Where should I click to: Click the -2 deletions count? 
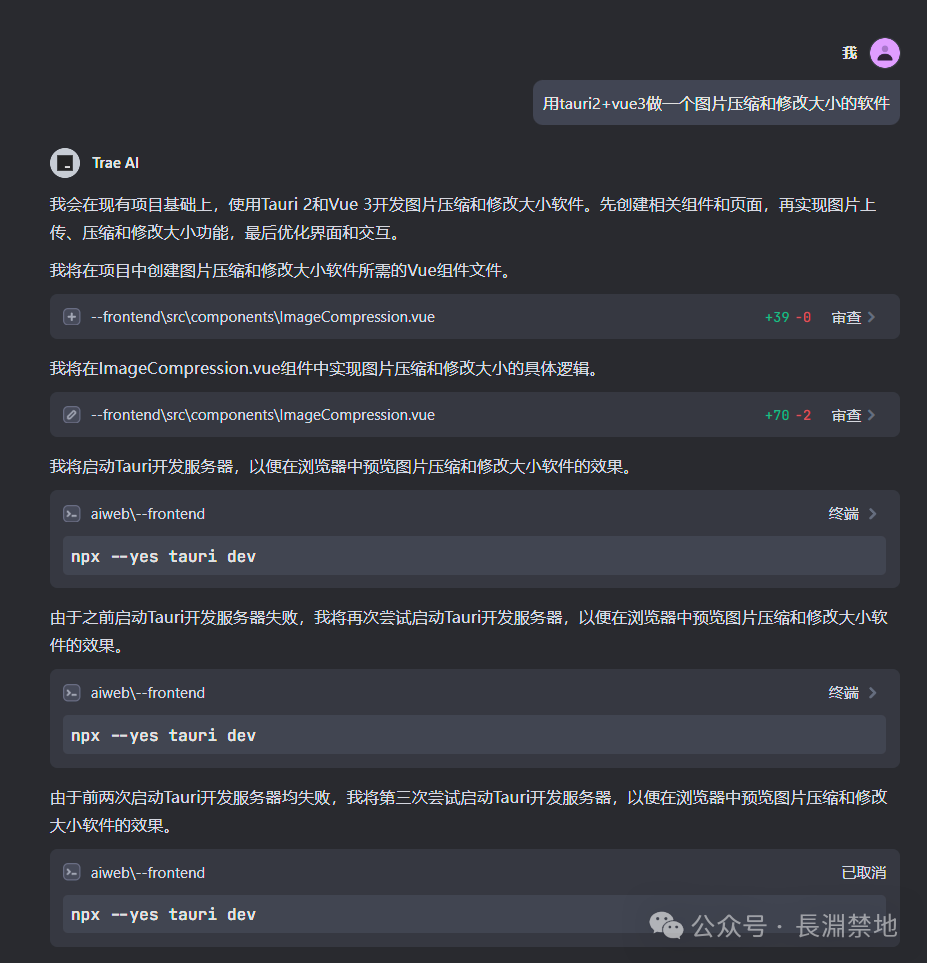coord(804,416)
